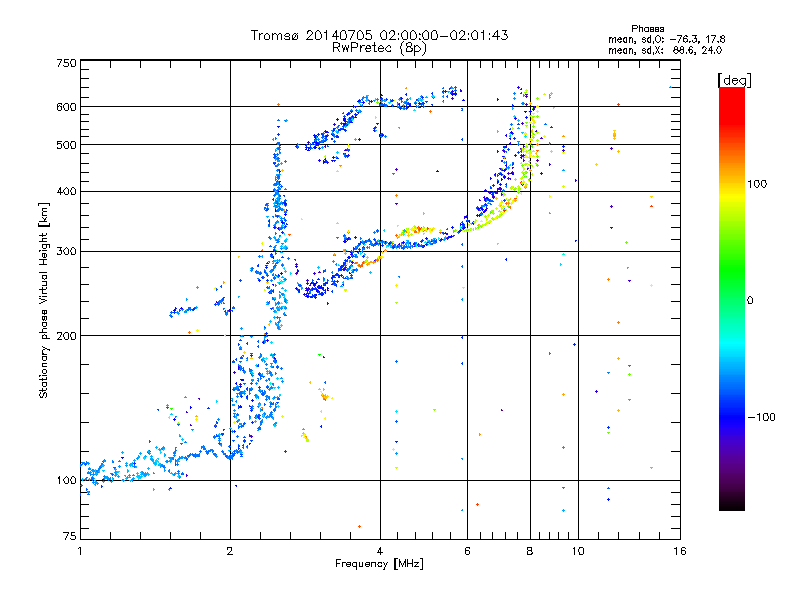Select the 'mean, sd,X: 88.6, 24.0' line
Screen dimensions: 800x600
(665, 50)
